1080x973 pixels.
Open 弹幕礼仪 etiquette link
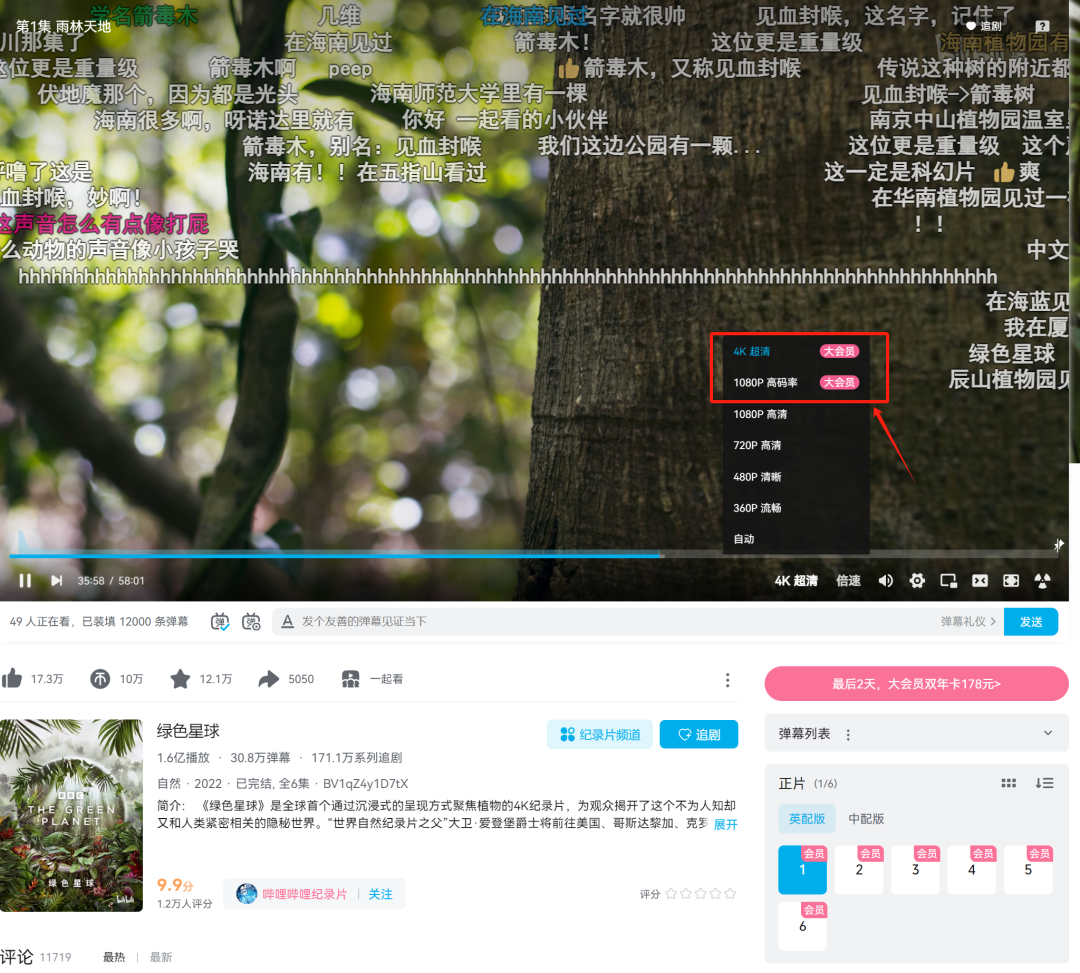tap(968, 621)
